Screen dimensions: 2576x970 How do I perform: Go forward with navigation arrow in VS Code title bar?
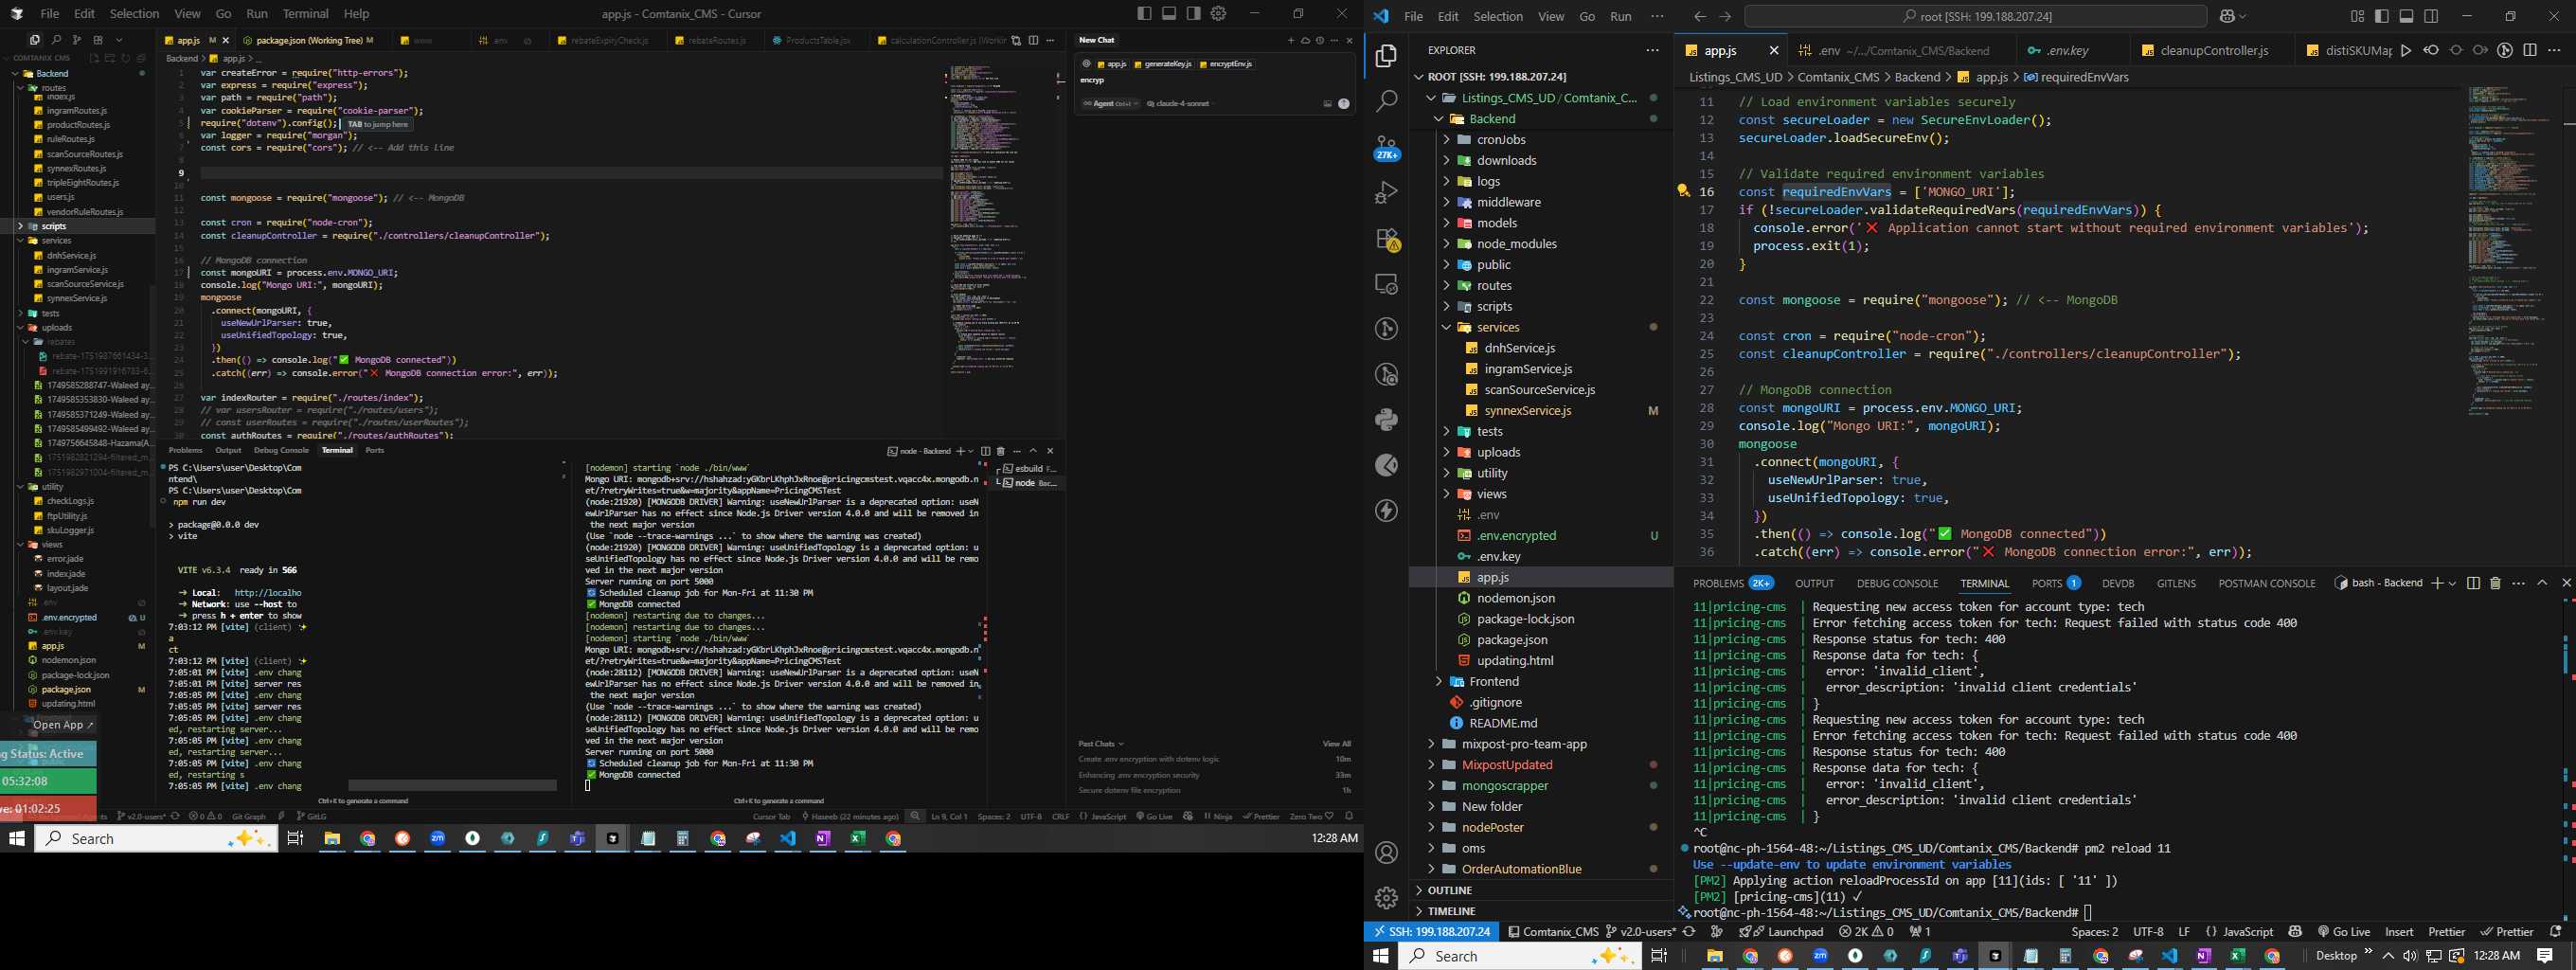(x=1725, y=16)
